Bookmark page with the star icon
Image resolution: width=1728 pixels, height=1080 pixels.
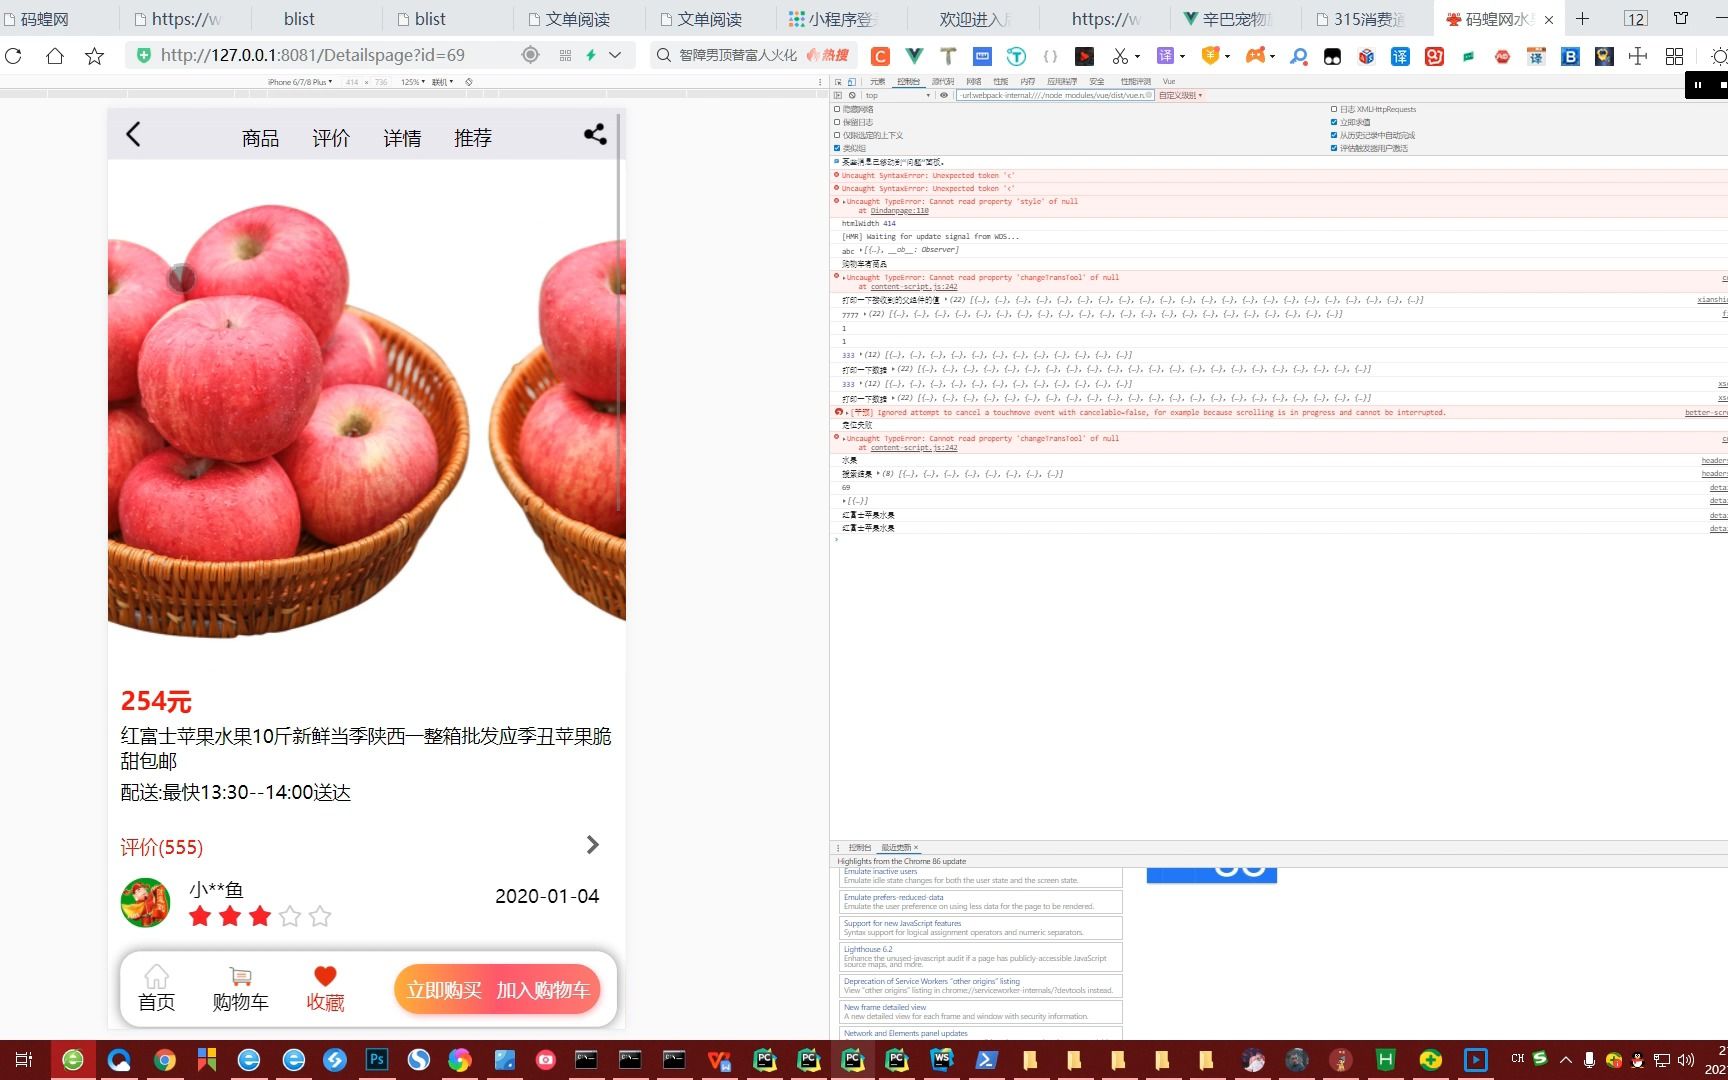[x=94, y=56]
